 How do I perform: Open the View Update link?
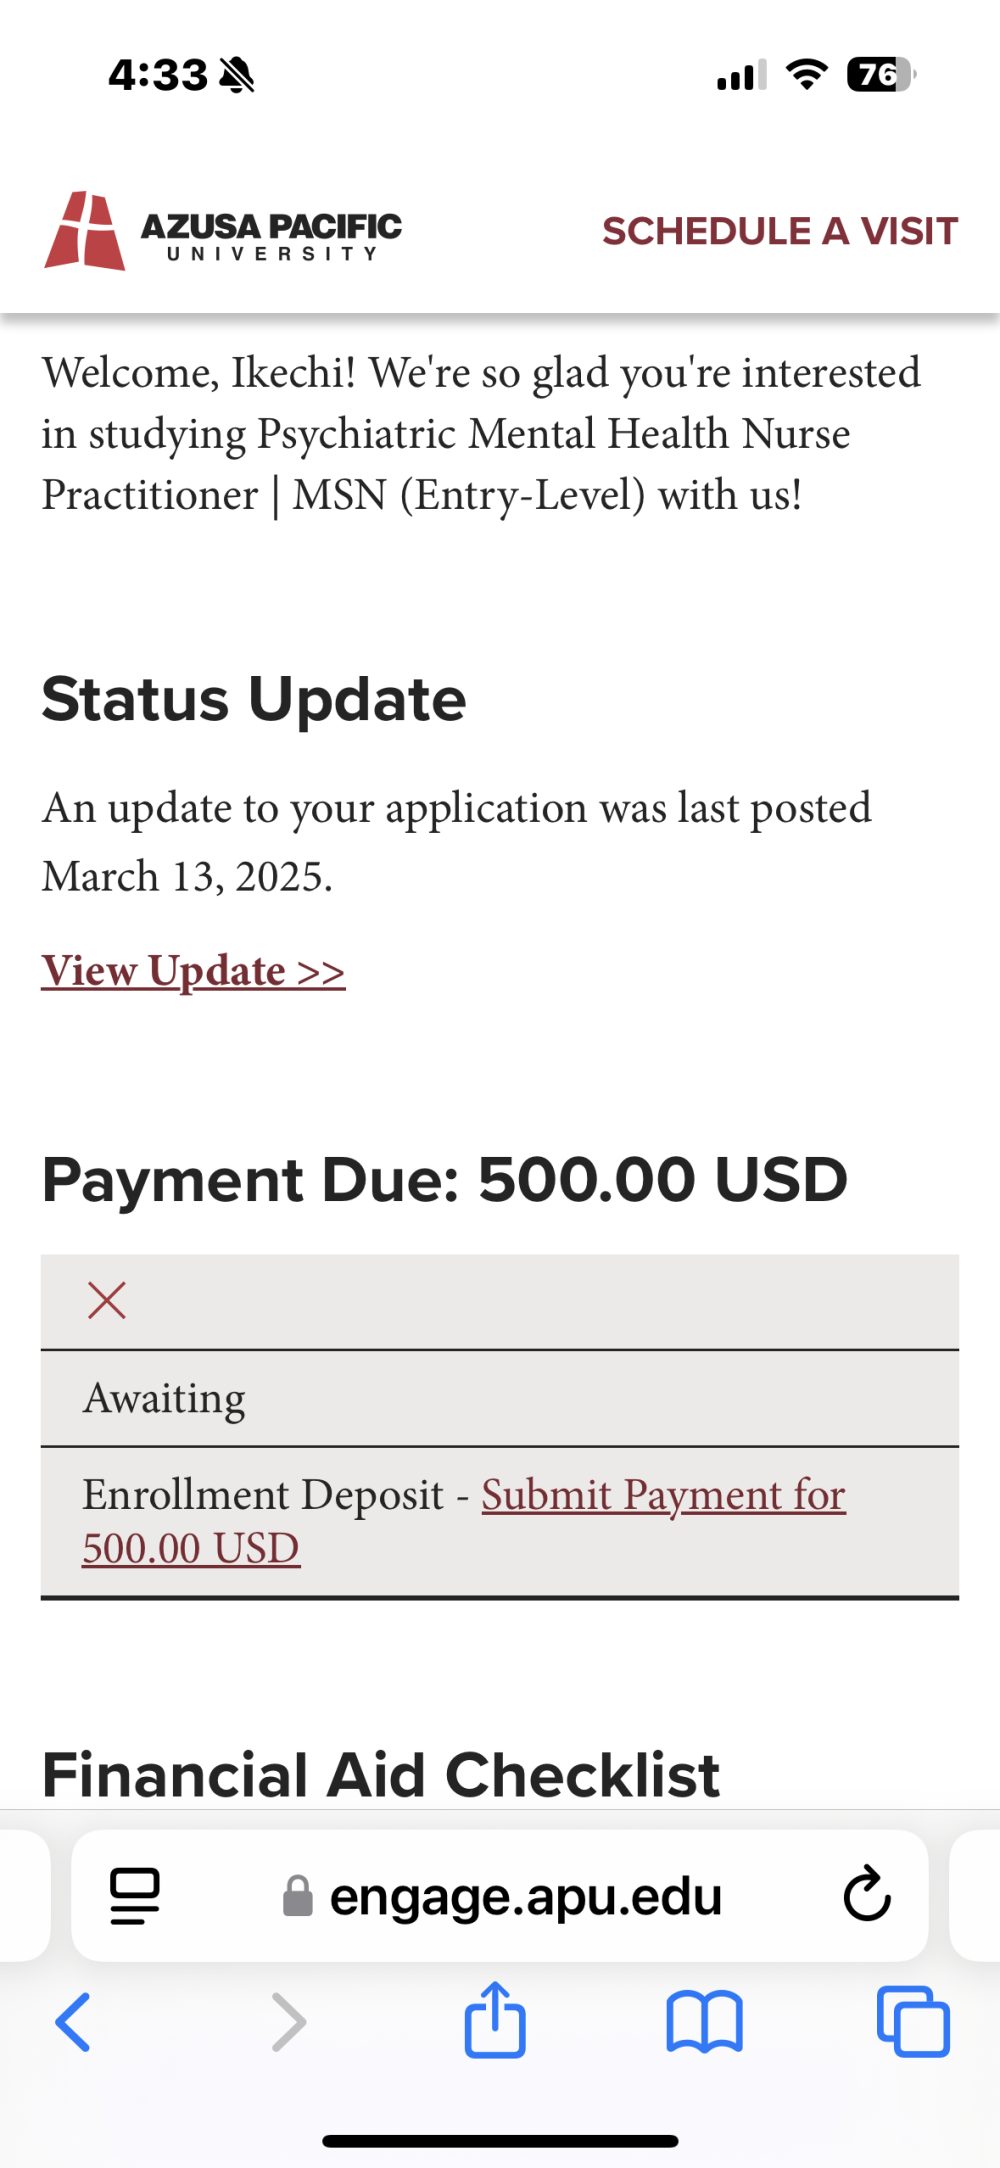coord(193,971)
